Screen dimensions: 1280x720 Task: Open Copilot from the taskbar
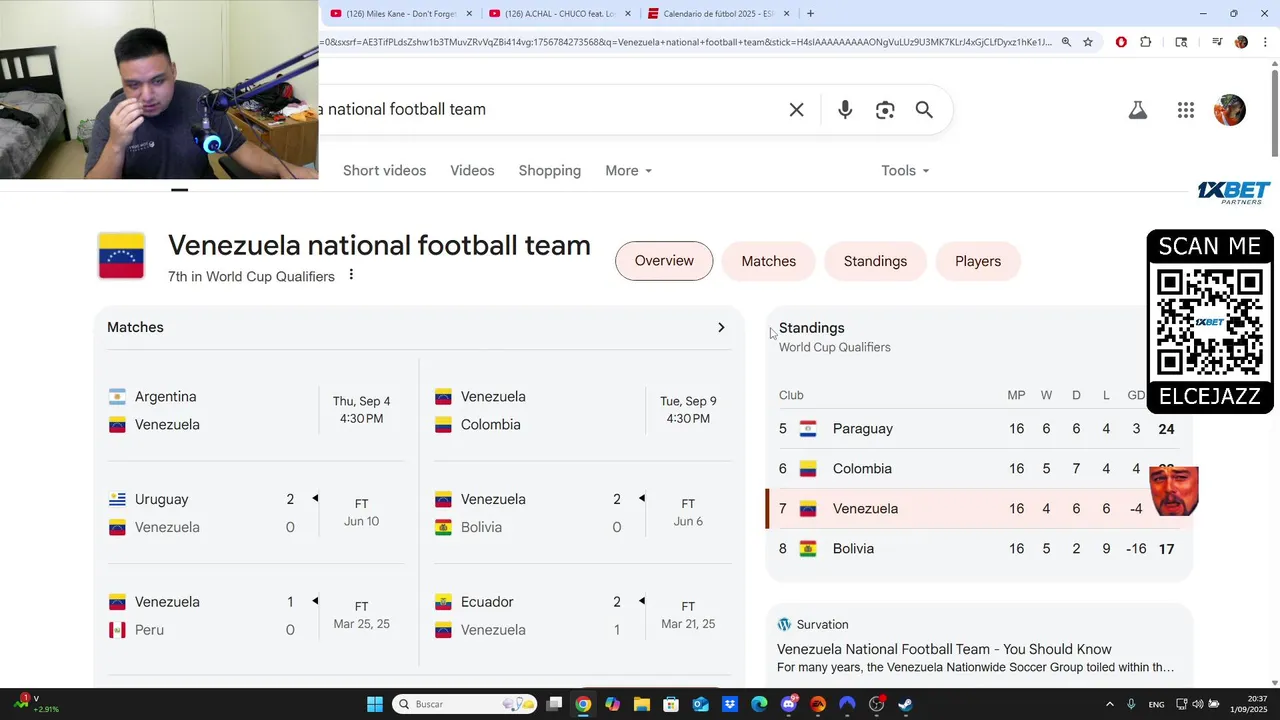tap(612, 704)
